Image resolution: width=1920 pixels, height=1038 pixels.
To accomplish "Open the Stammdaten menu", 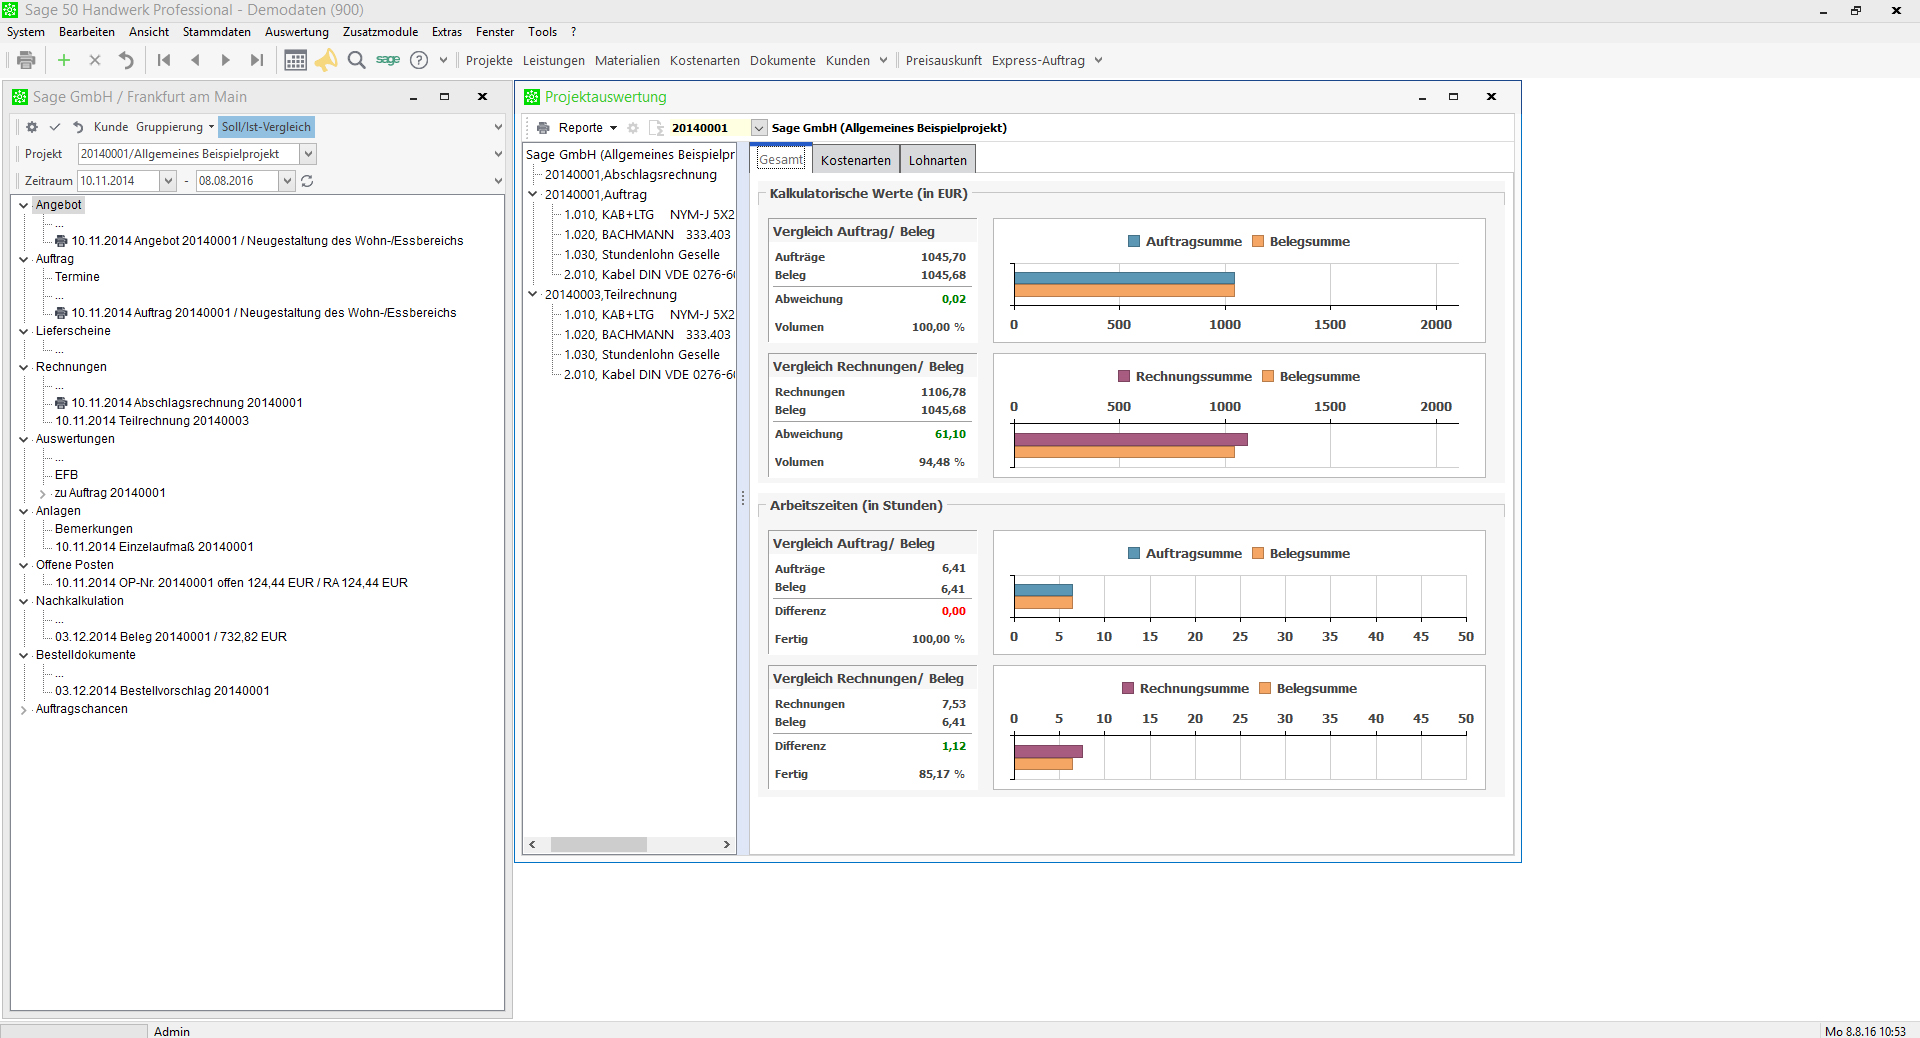I will [x=216, y=32].
